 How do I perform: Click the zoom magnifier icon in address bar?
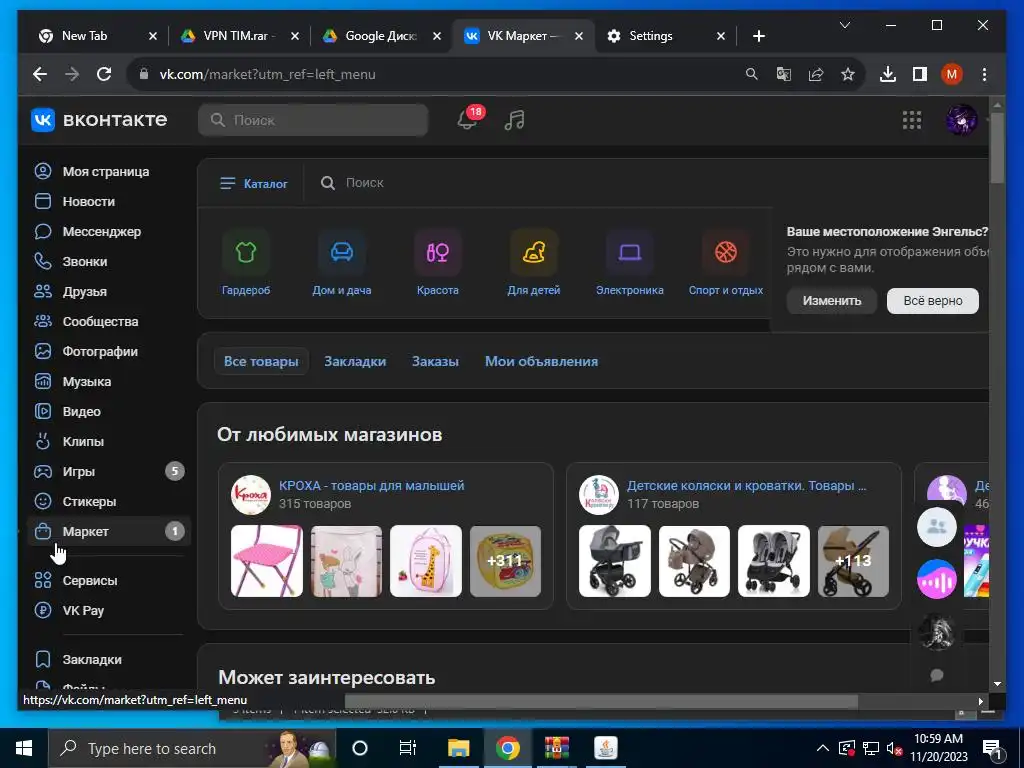752,74
